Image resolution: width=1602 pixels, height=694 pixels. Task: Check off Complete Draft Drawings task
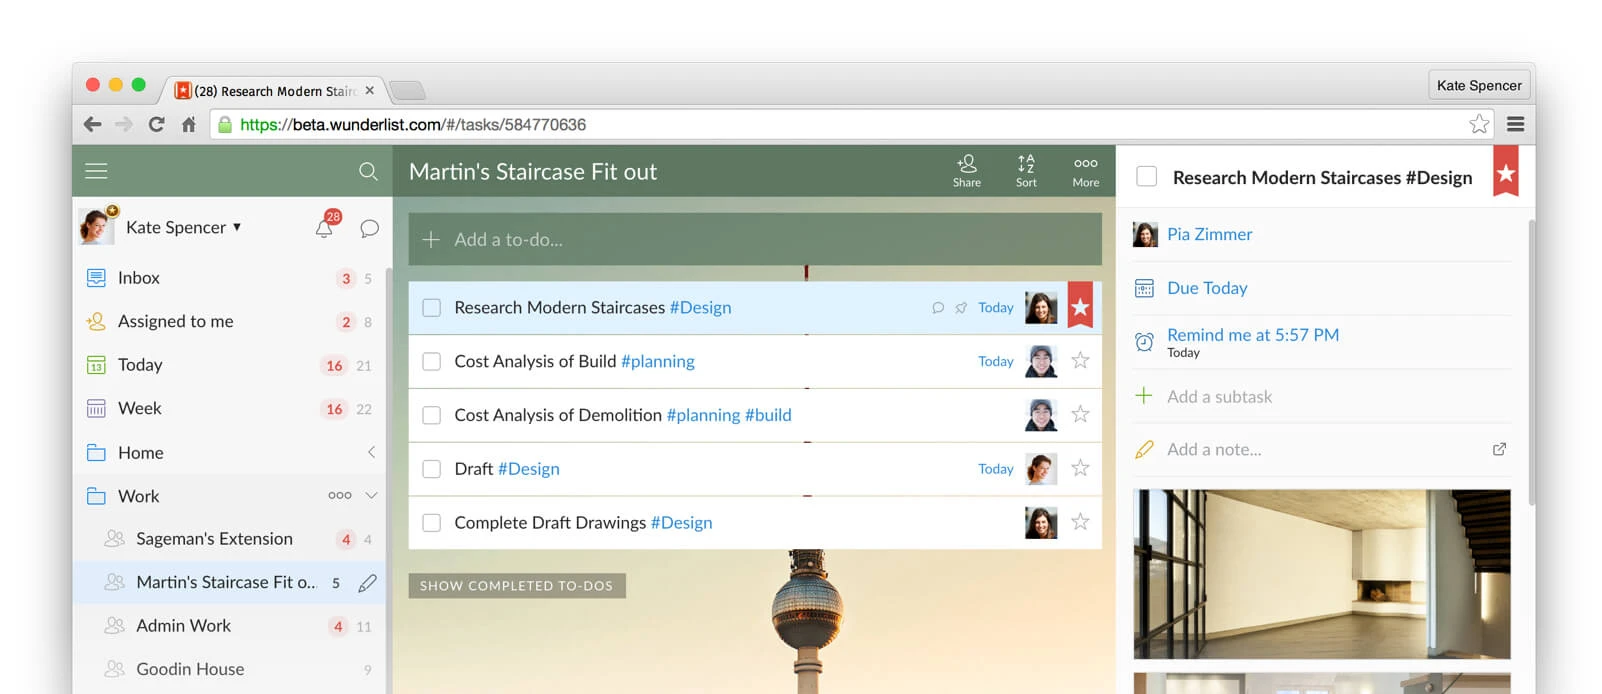pos(432,522)
